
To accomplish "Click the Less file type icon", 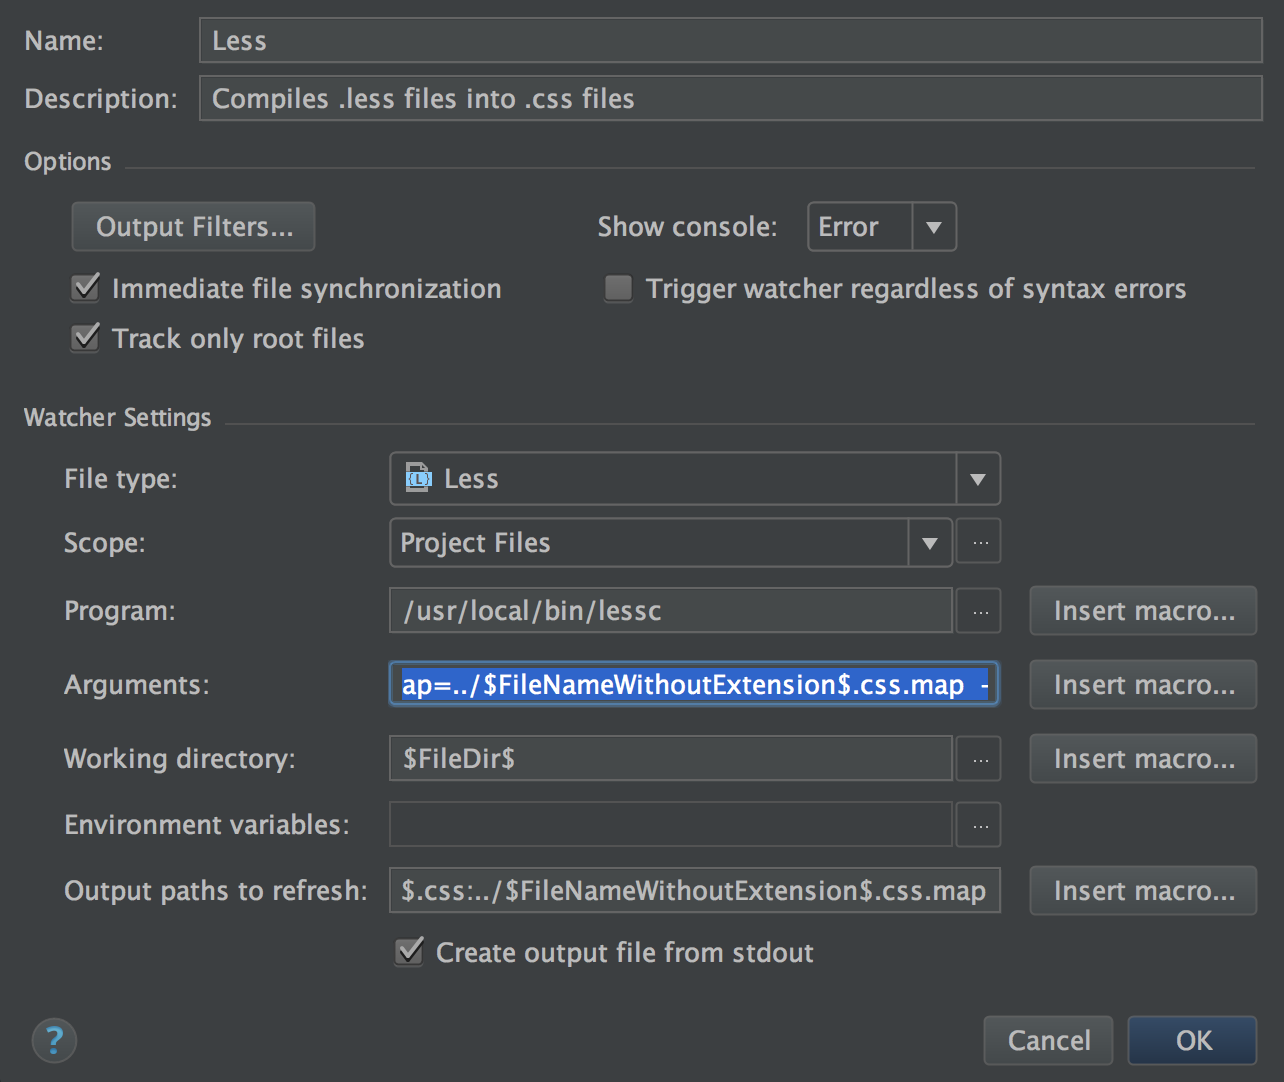I will point(418,479).
